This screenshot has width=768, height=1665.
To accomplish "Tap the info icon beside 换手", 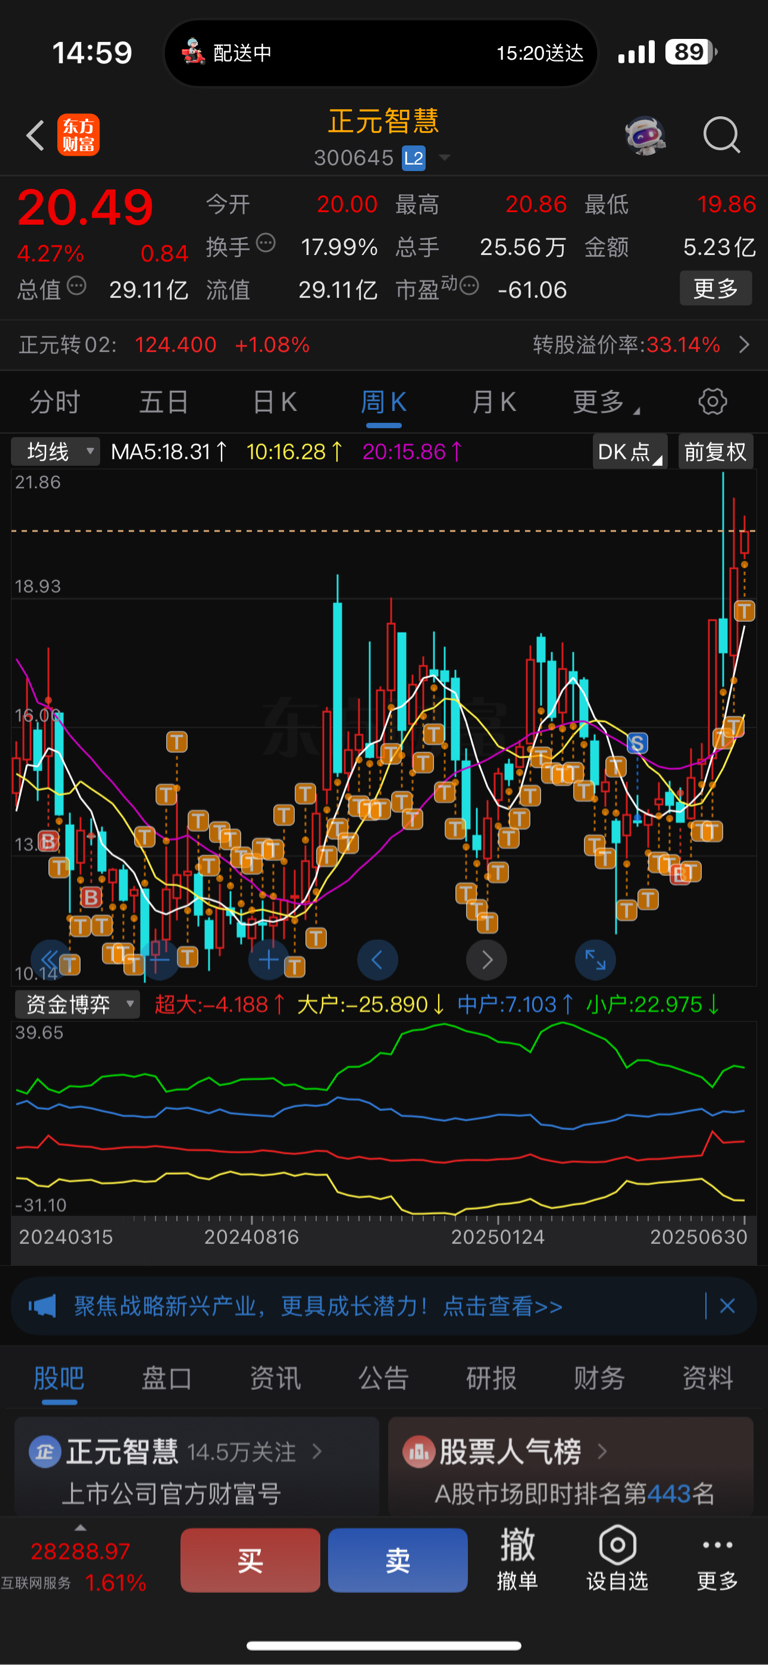I will coord(266,242).
